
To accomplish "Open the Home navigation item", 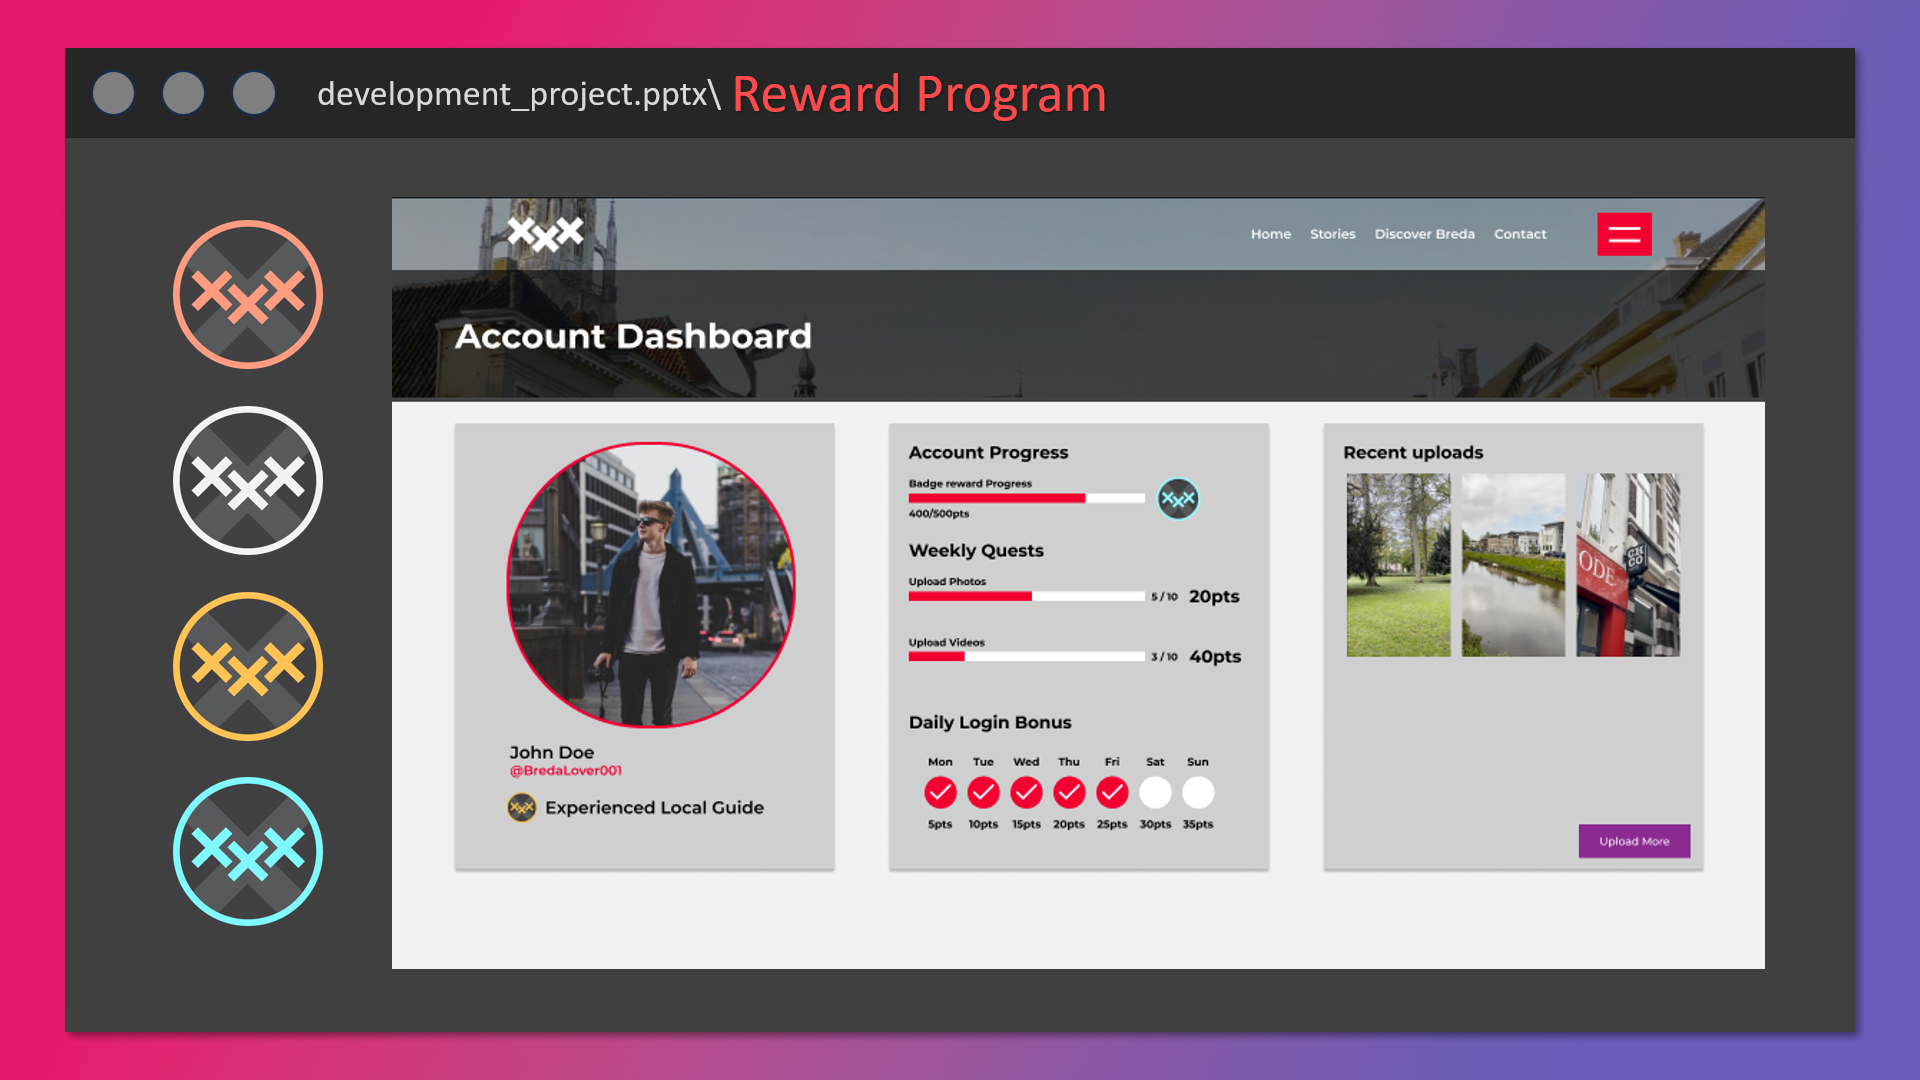I will pos(1270,234).
